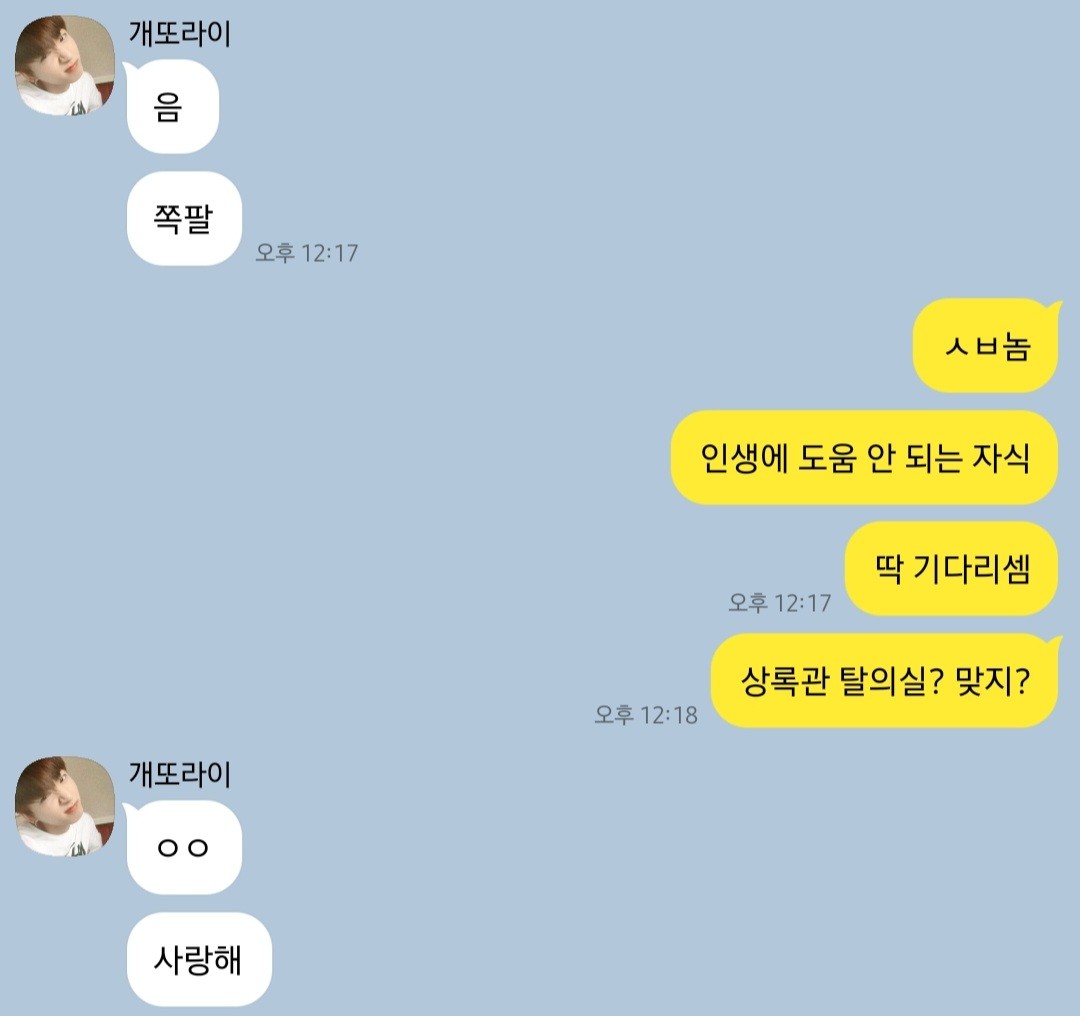Open the top 개또라이 profile picture
The height and width of the screenshot is (1016, 1080).
(x=65, y=65)
